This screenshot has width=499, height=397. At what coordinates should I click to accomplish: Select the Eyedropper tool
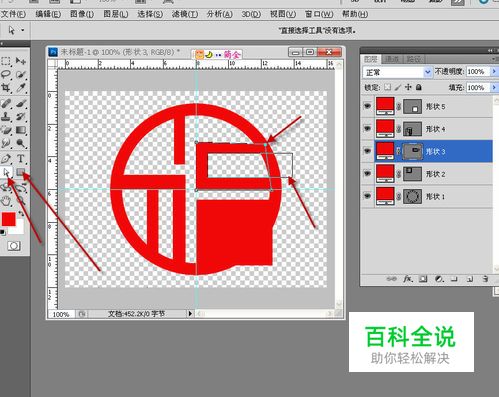pyautogui.click(x=21, y=88)
